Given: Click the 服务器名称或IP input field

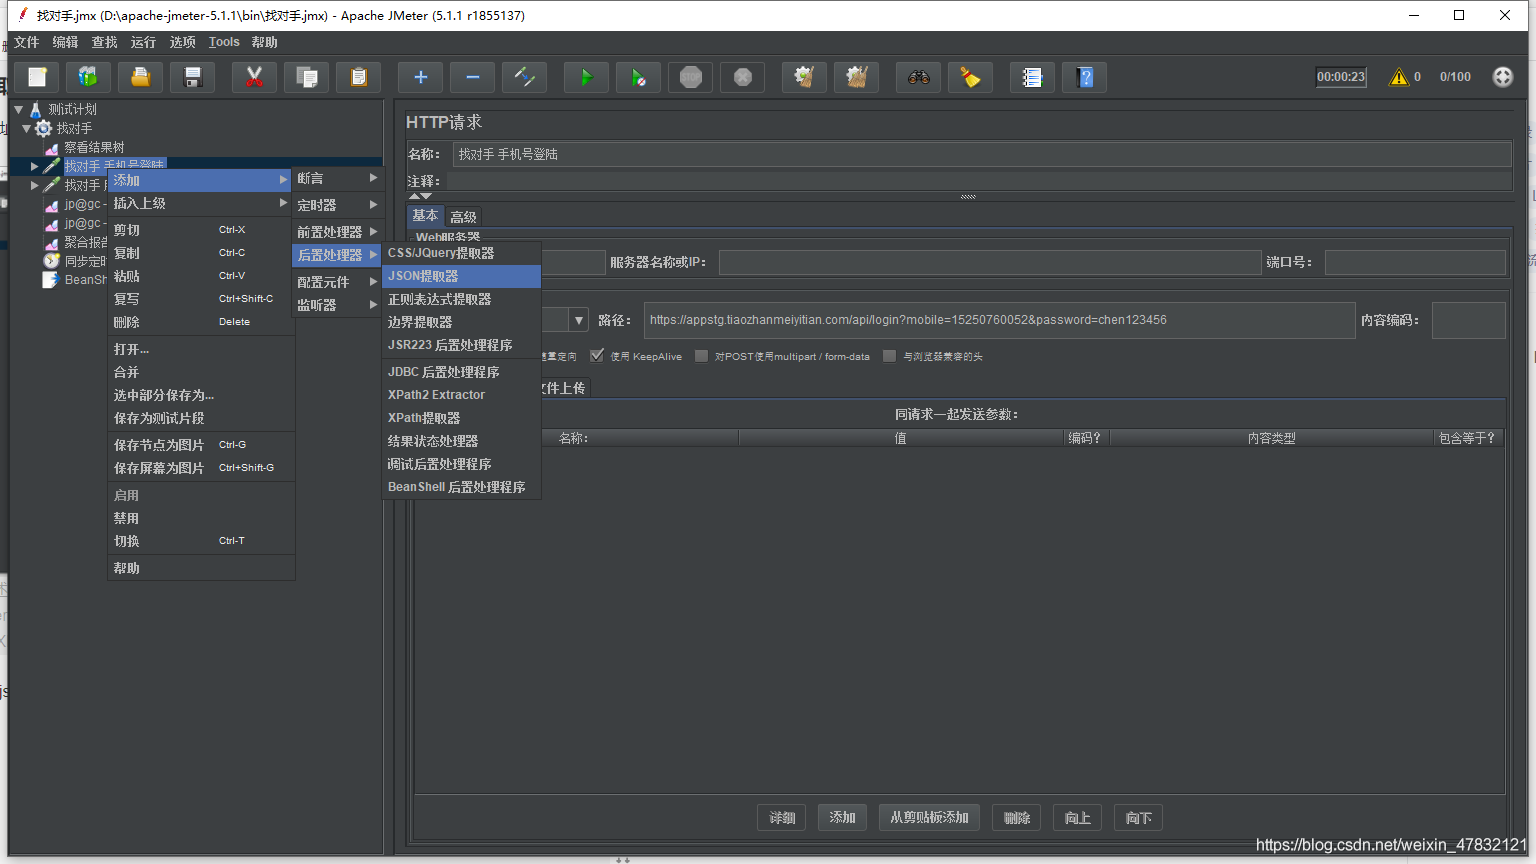Looking at the screenshot, I should [990, 262].
